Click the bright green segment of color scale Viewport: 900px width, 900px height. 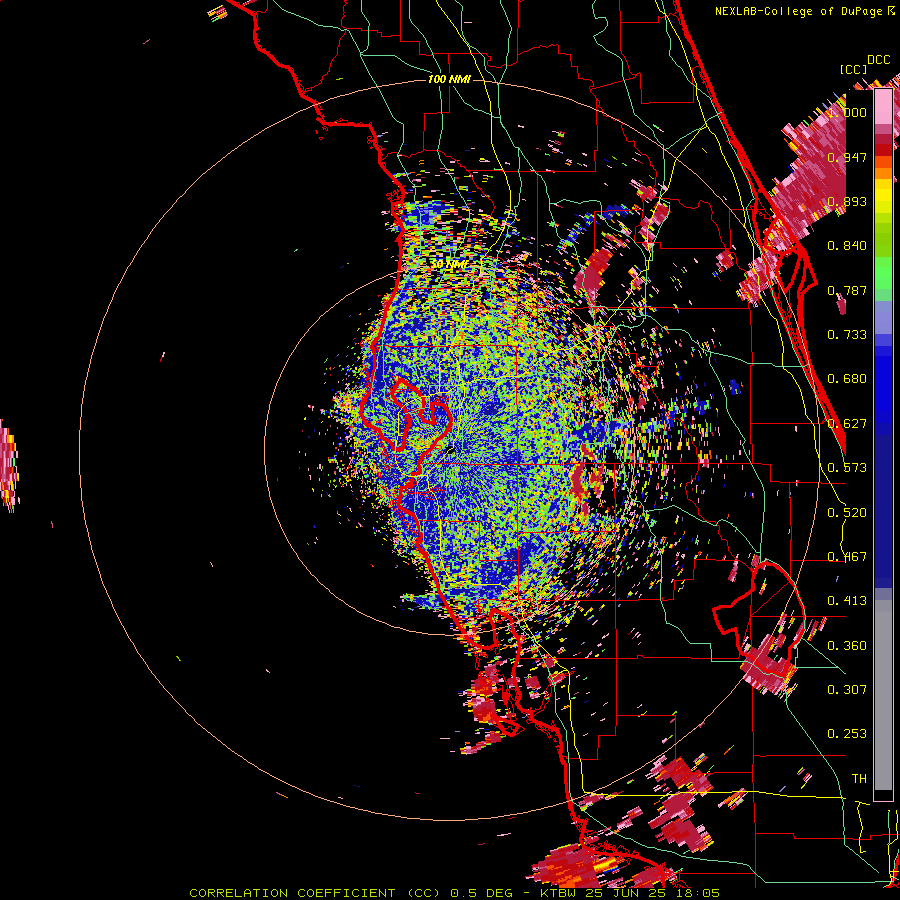(883, 273)
